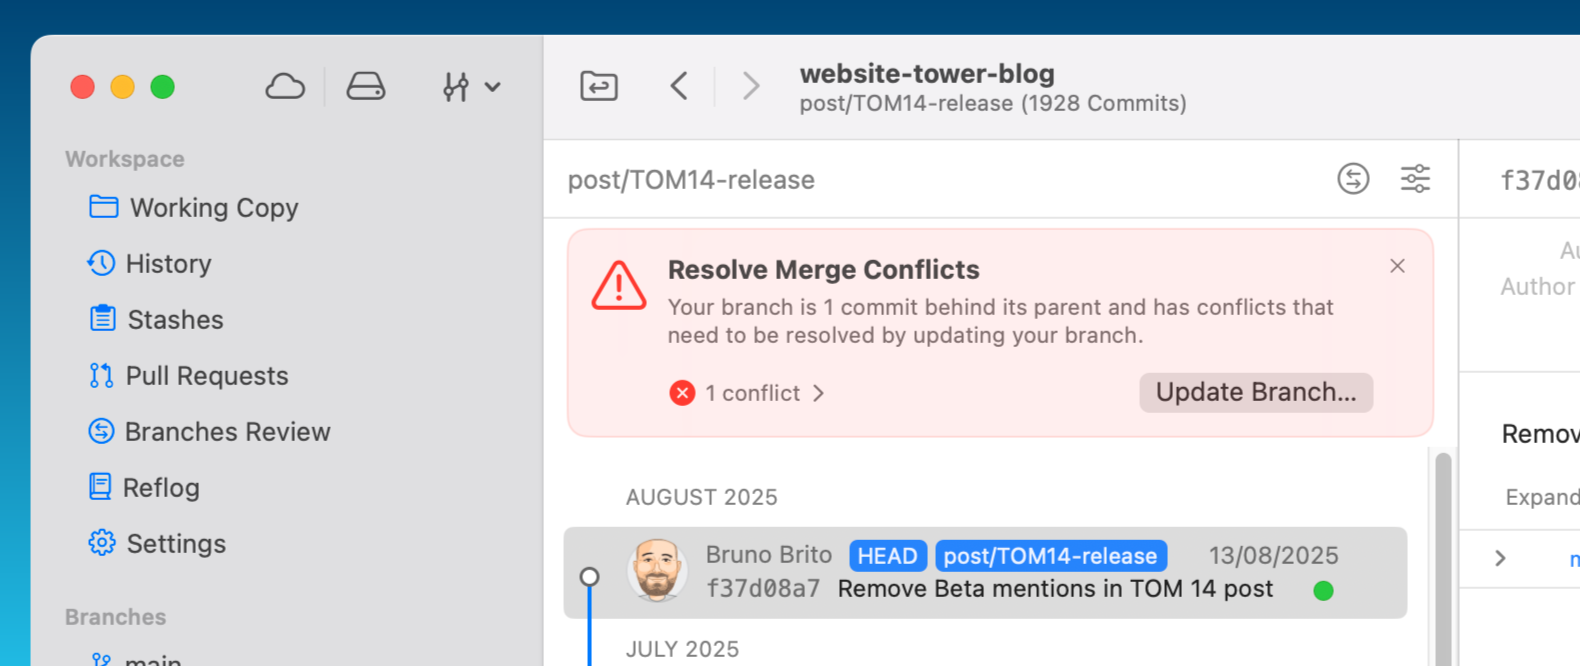Click the Update Branch button
The image size is (1580, 666).
pos(1255,392)
